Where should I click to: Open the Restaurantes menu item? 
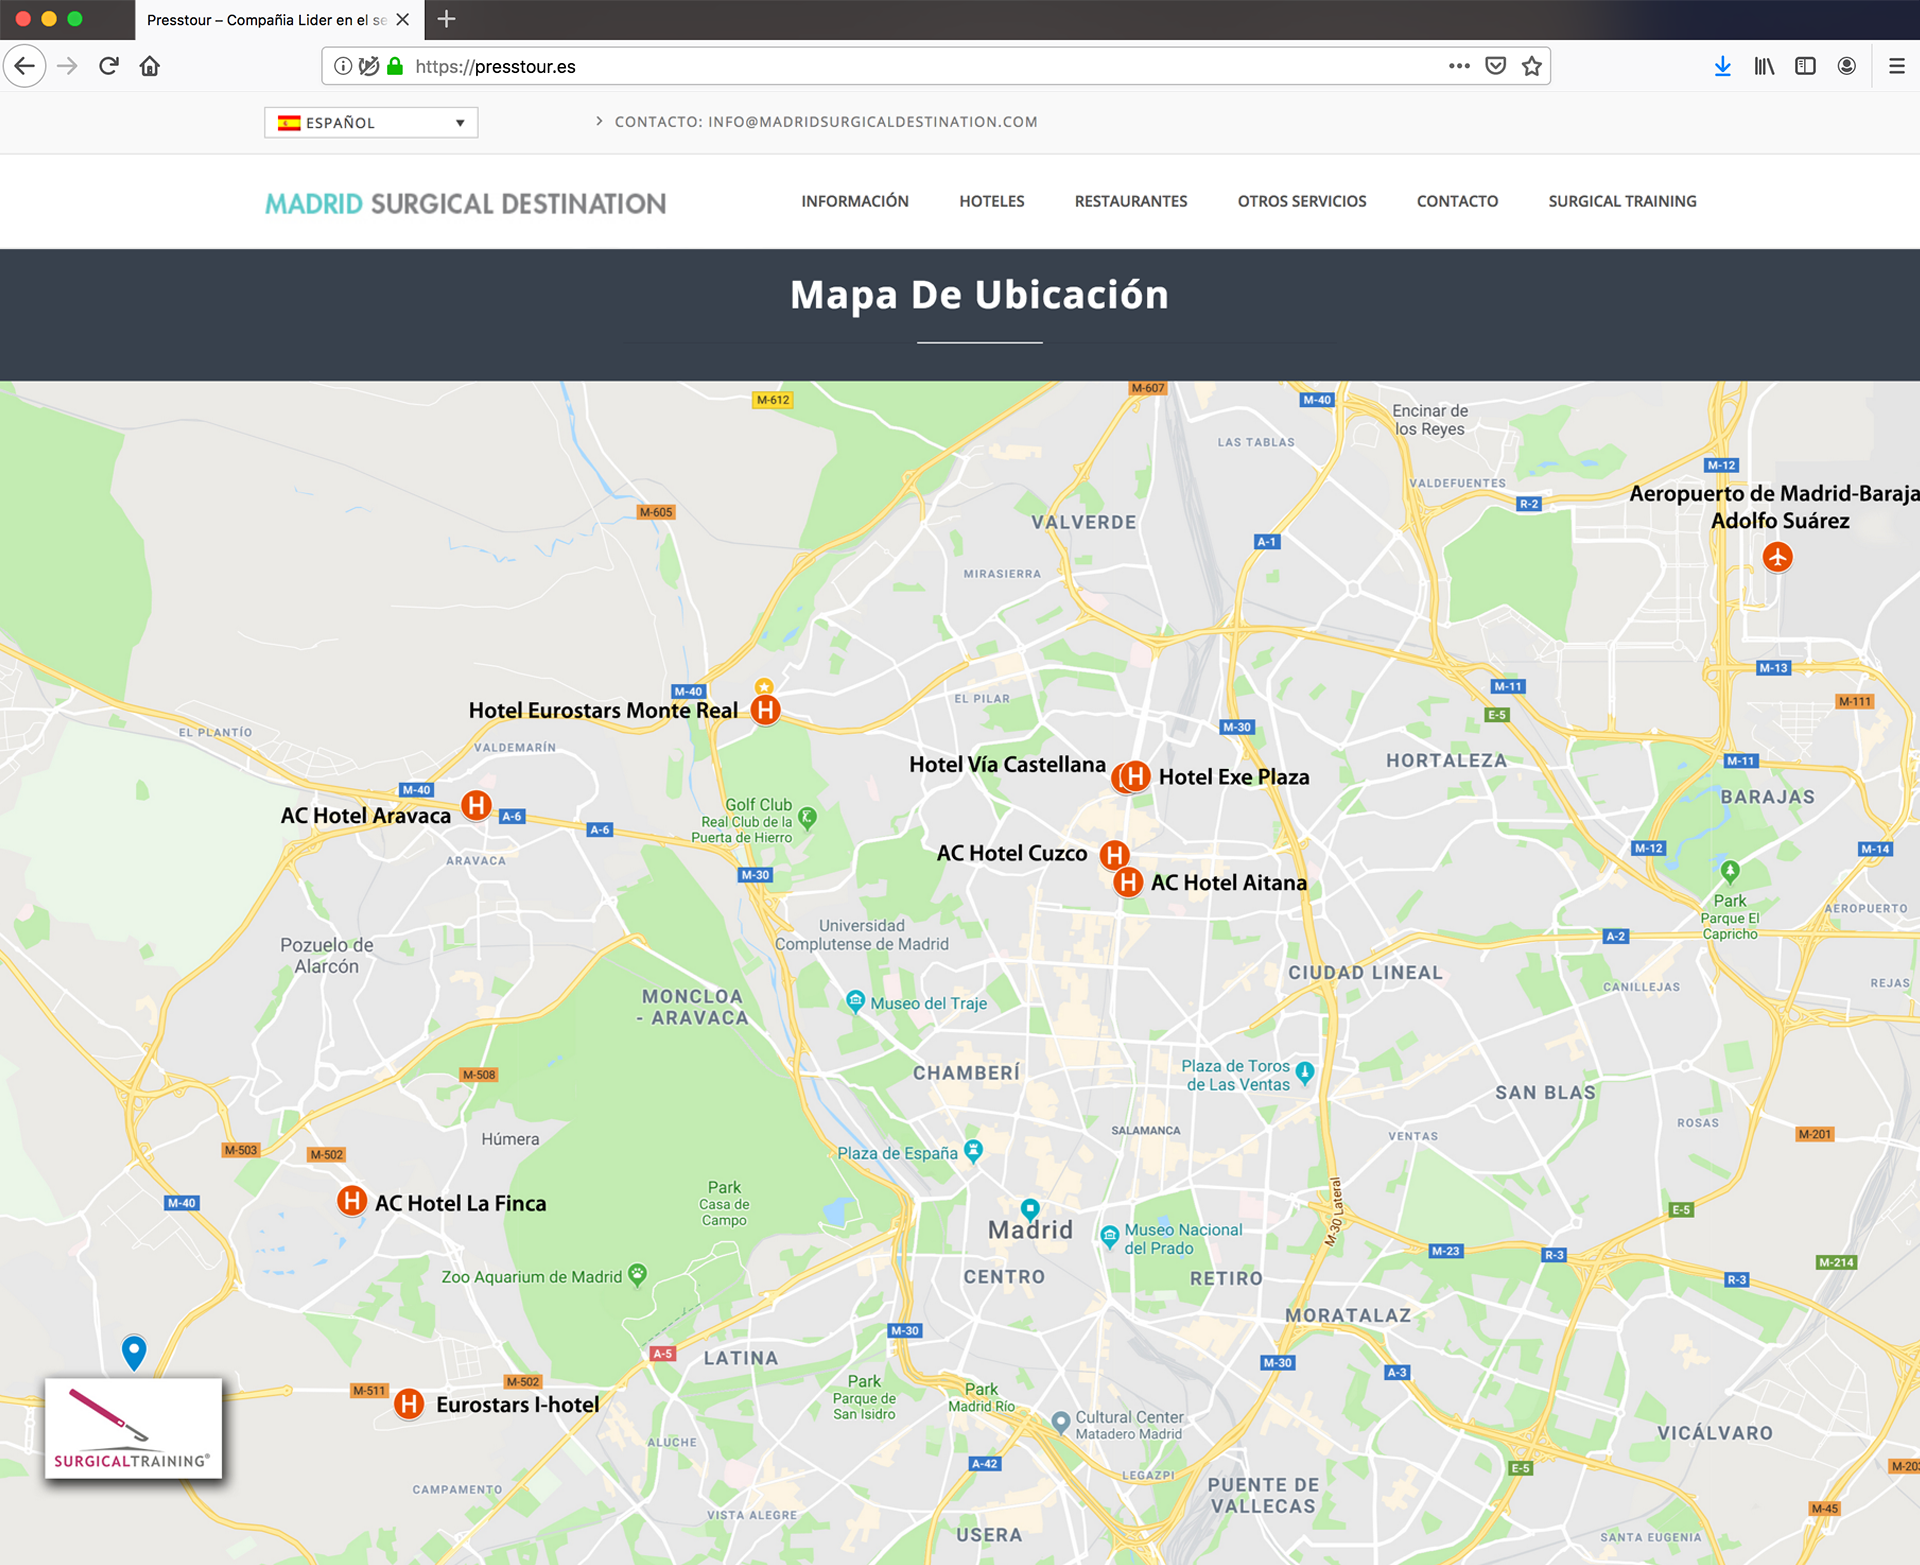[1130, 201]
